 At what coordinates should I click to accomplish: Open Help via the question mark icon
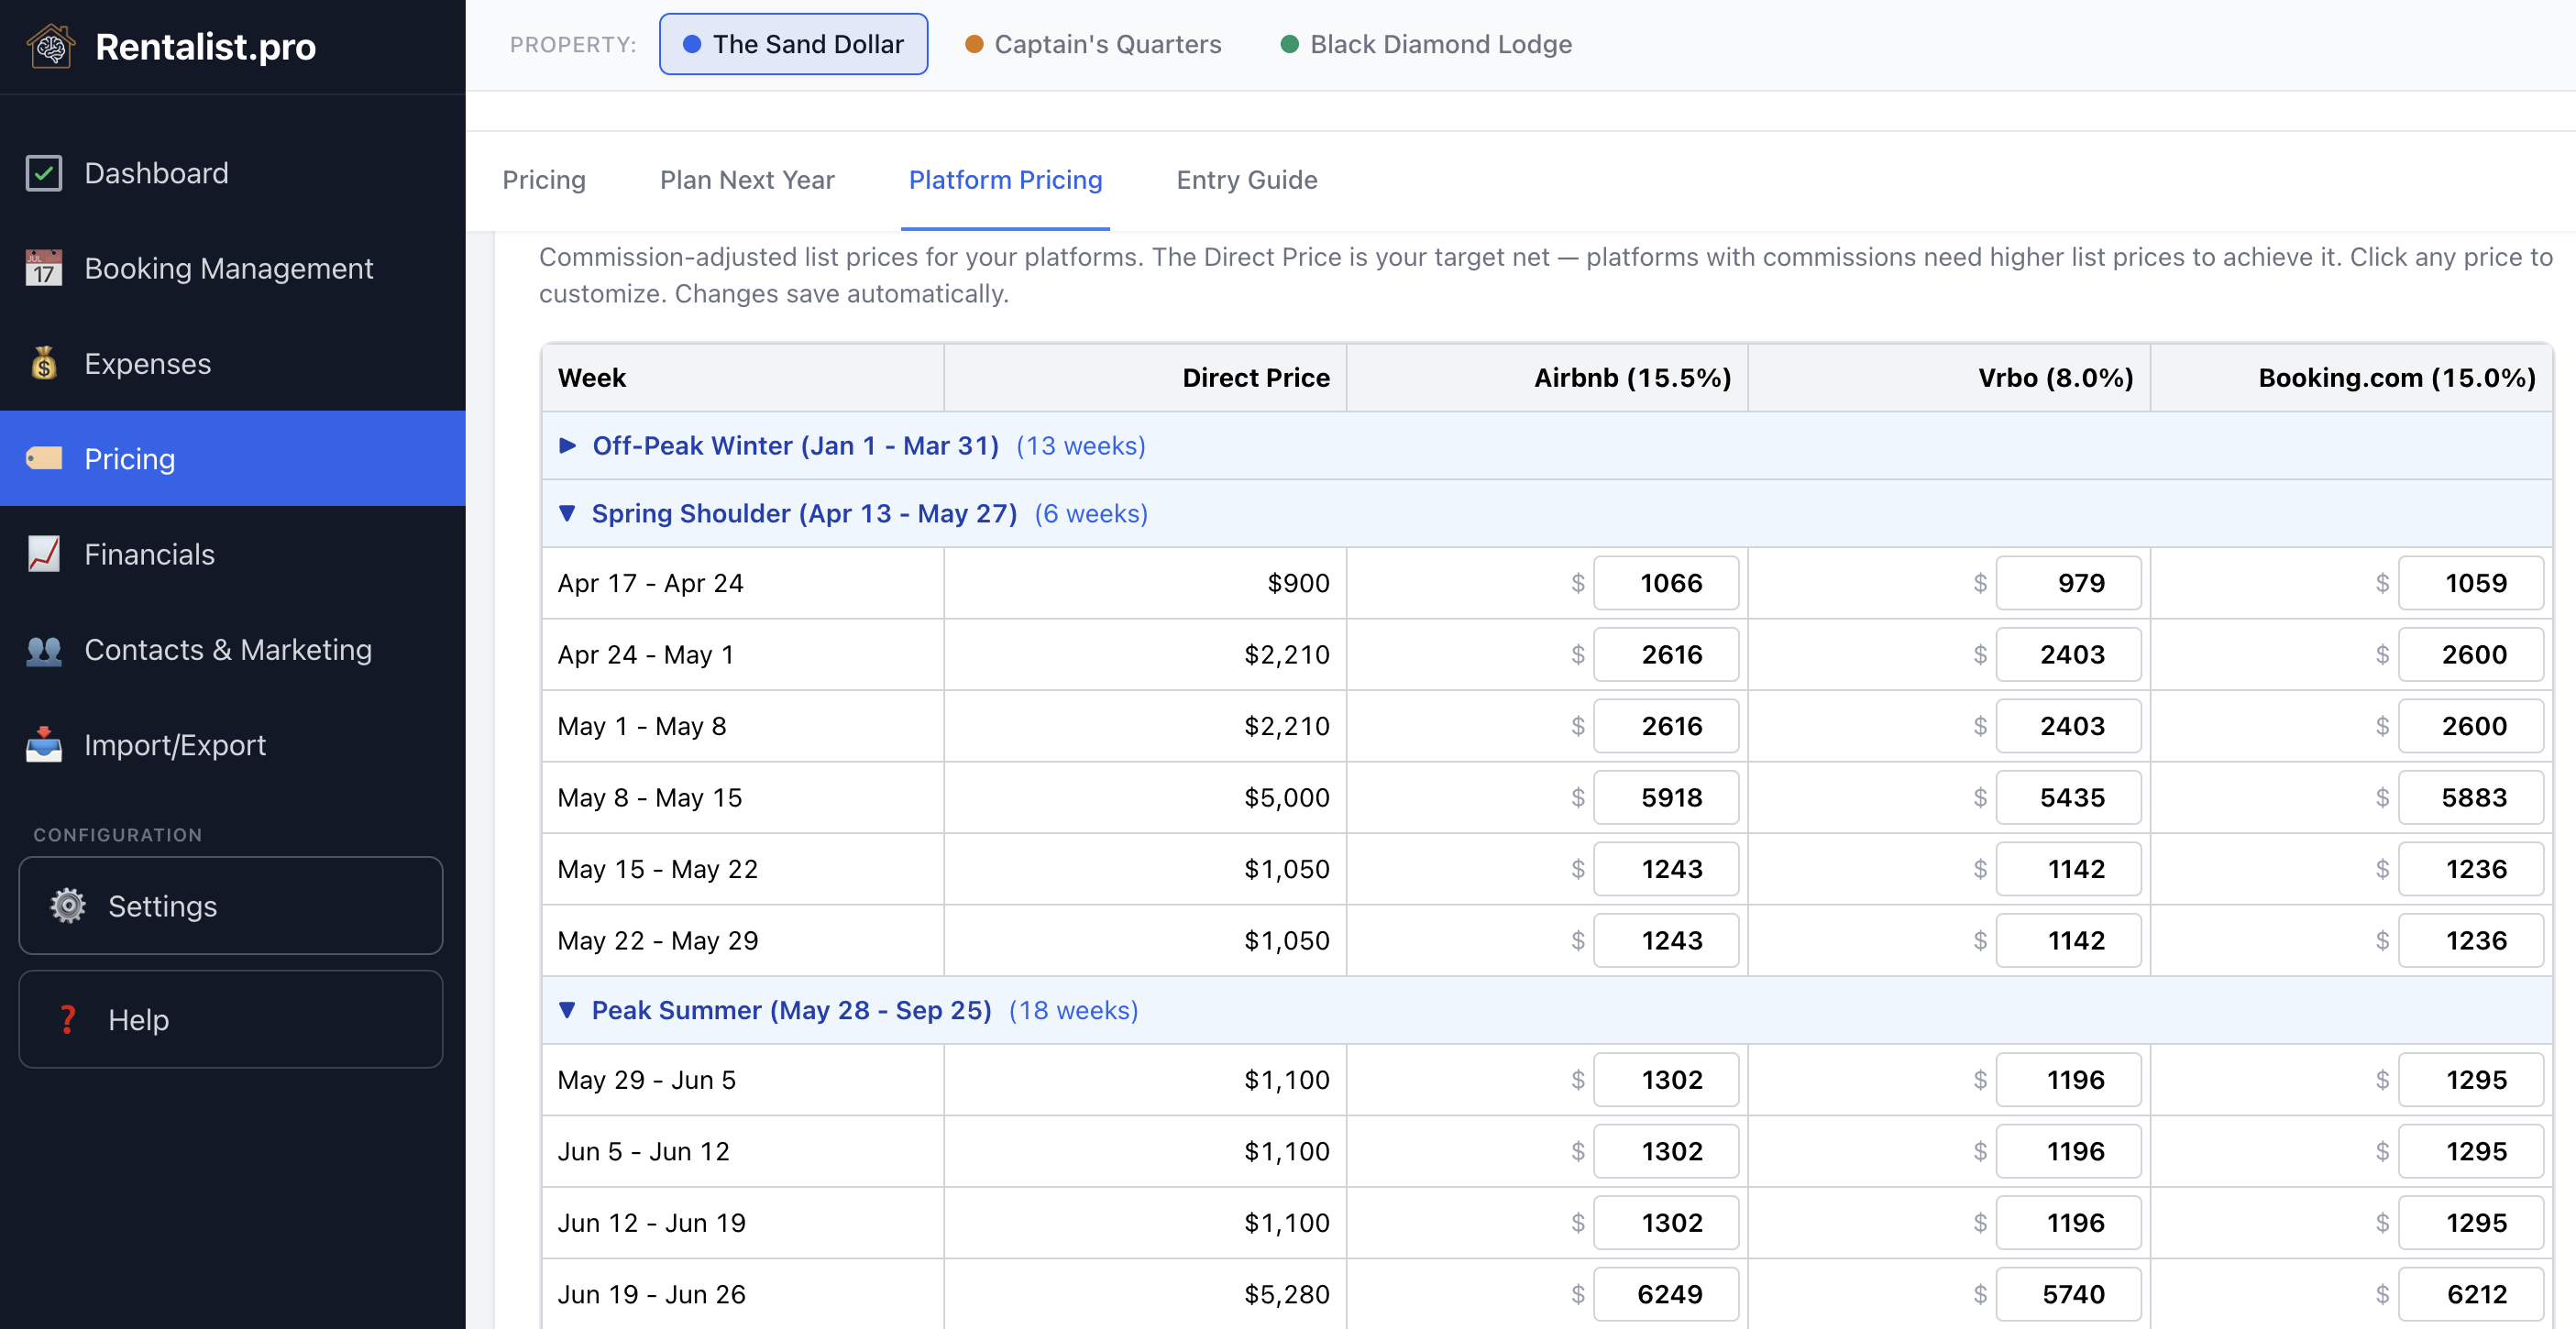67,1019
